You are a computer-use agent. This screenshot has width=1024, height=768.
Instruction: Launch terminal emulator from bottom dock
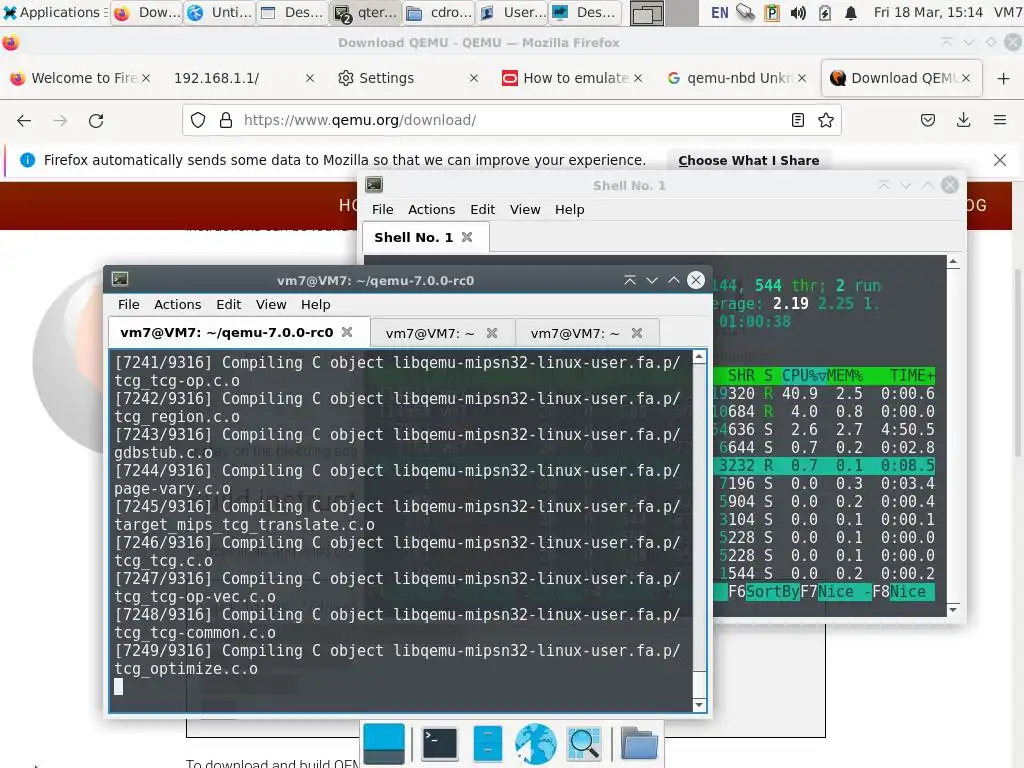(x=440, y=744)
